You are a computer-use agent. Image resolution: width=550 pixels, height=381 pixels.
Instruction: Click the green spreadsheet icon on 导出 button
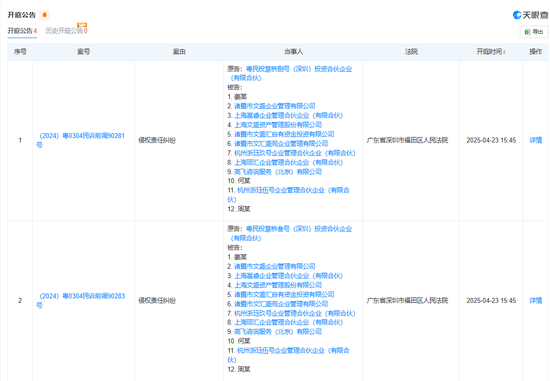click(527, 32)
